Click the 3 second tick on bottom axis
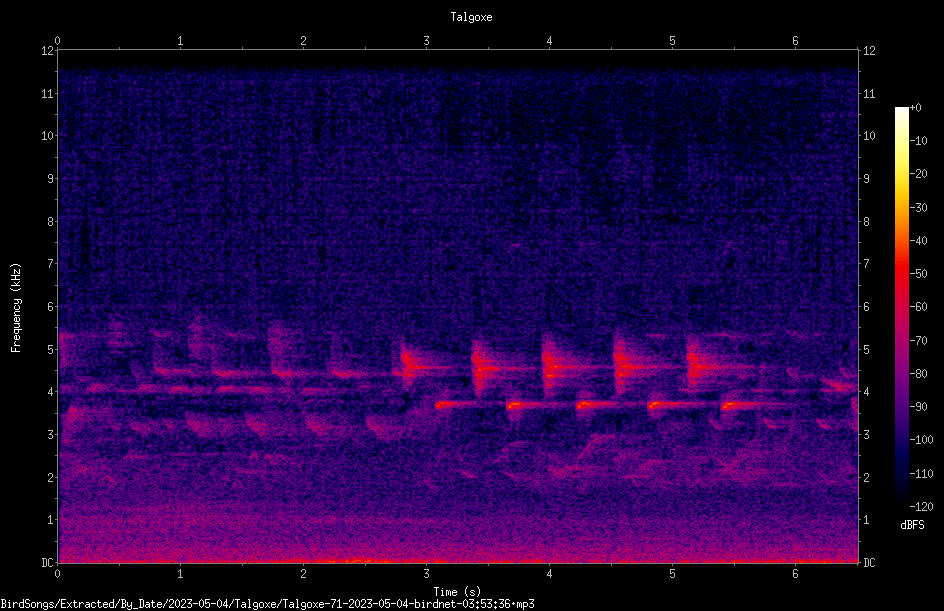The height and width of the screenshot is (611, 944). tap(426, 574)
